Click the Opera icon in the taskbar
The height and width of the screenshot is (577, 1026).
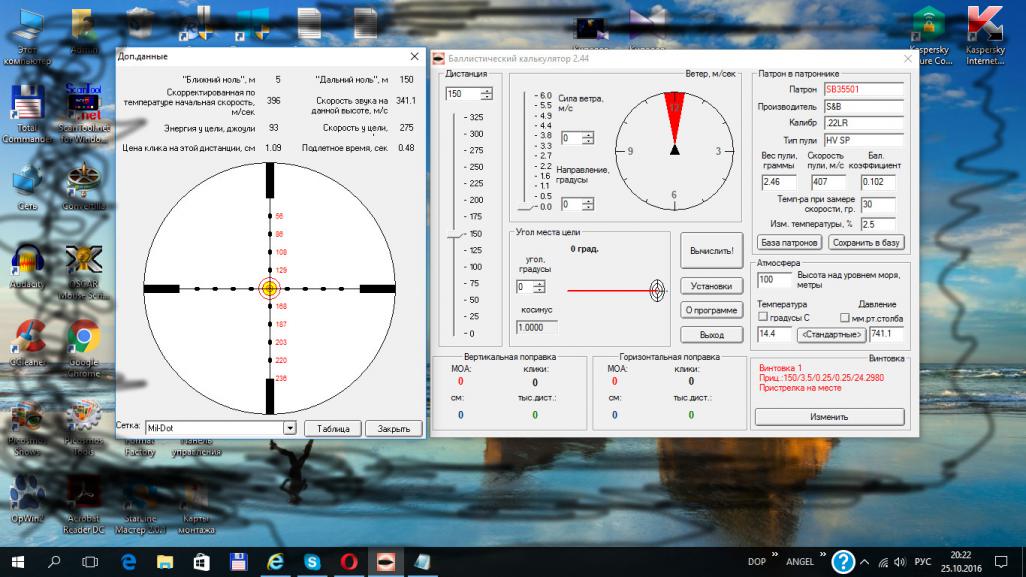pyautogui.click(x=350, y=562)
